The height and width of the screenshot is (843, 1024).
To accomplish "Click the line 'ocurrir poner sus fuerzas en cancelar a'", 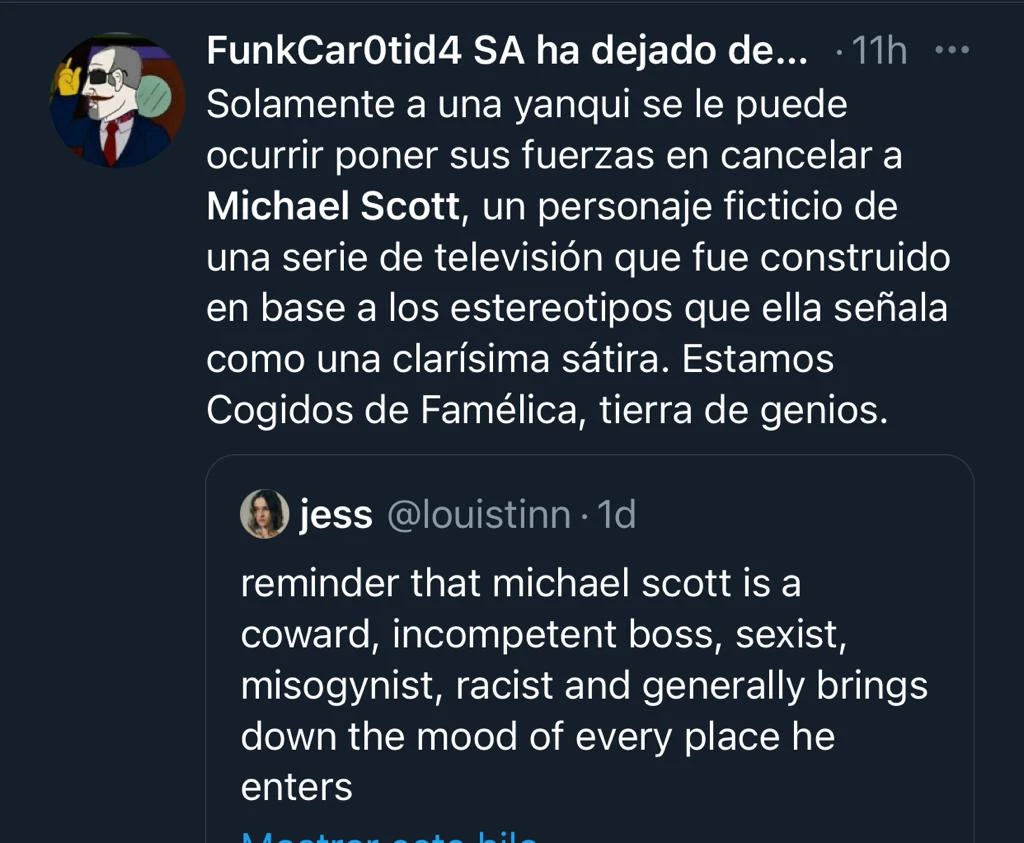I will coord(554,156).
